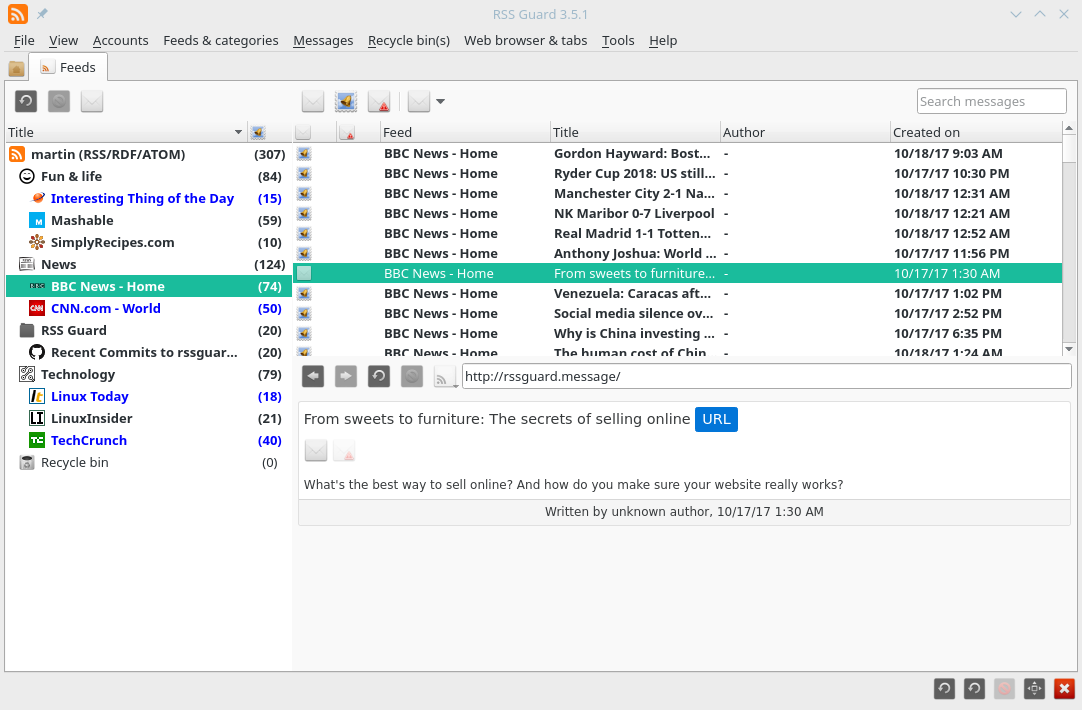Click the important-flag envelope icon in the messages toolbar
Screen dimensions: 1082x710
[x=379, y=101]
